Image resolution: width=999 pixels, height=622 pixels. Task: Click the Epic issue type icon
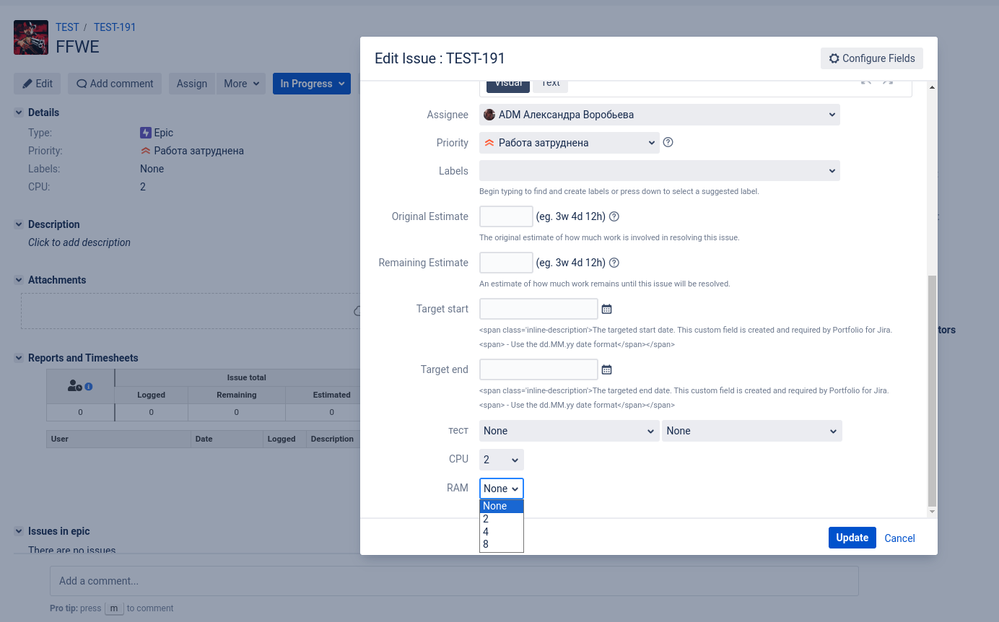coord(146,133)
